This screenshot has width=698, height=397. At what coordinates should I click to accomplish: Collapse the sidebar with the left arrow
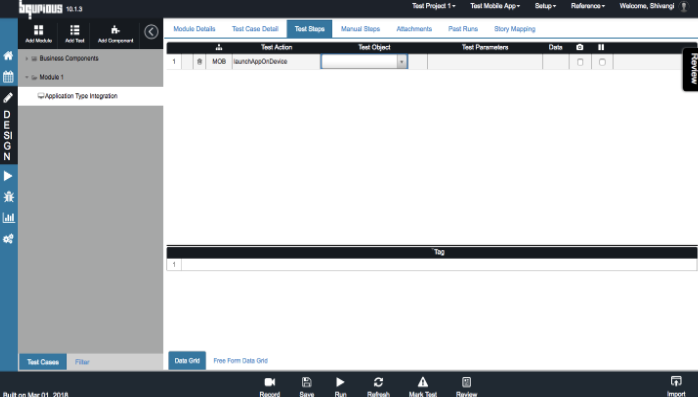[151, 32]
